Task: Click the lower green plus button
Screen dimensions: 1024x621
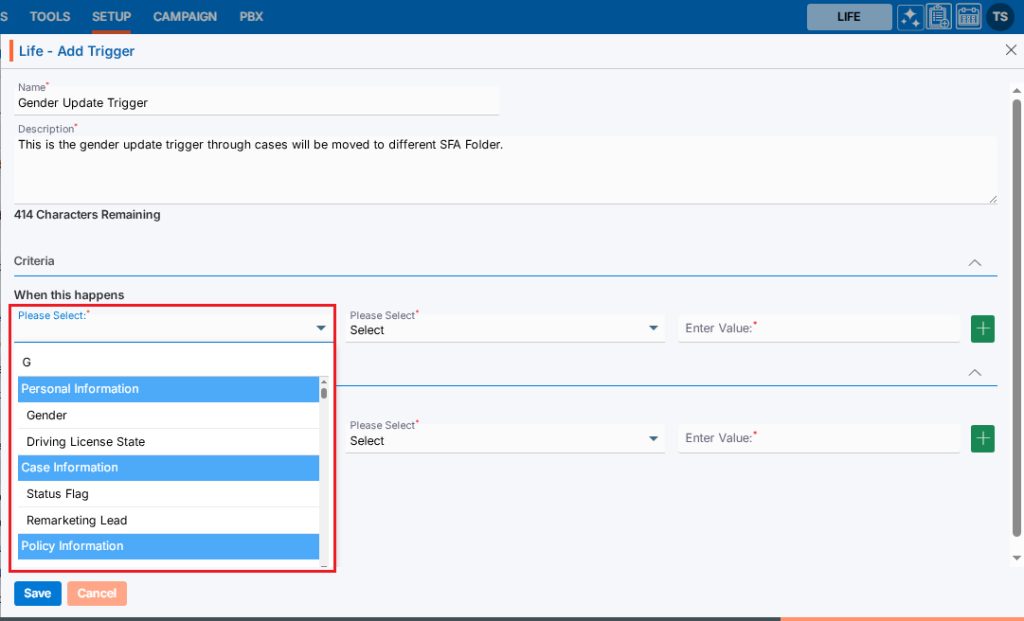Action: (983, 438)
